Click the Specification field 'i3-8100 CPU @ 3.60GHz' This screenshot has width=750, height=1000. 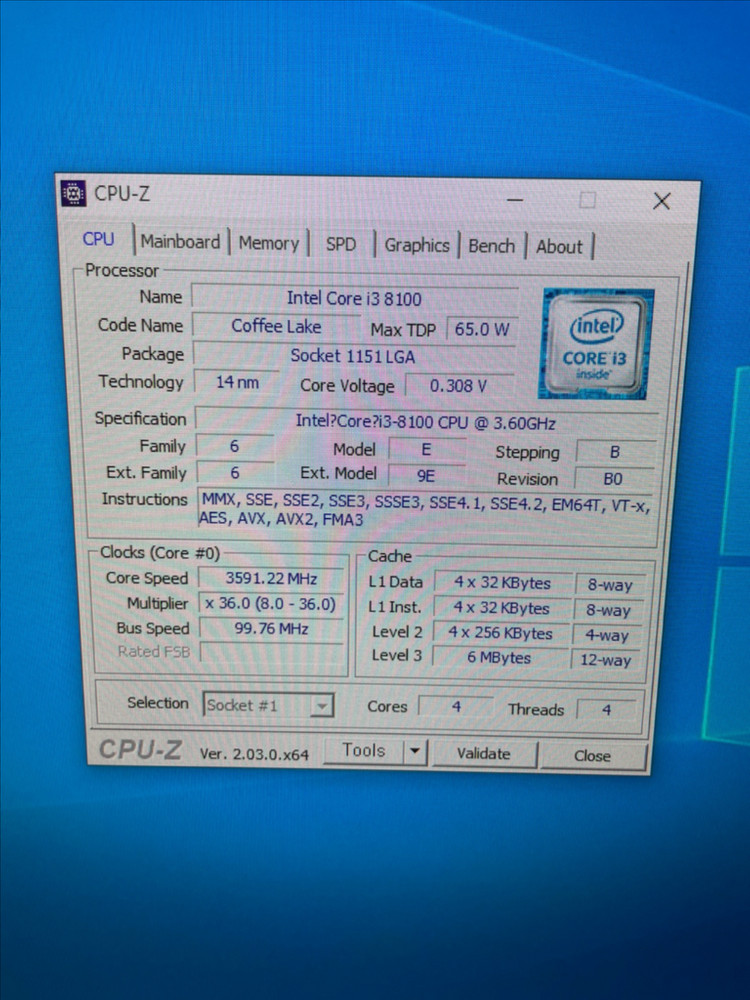tap(425, 422)
